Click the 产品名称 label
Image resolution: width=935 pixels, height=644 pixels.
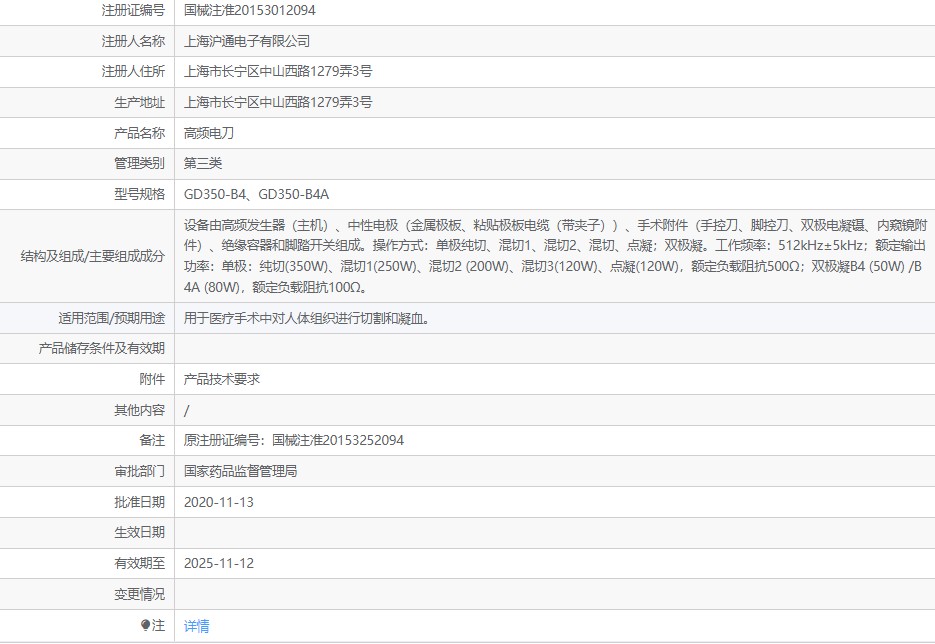[140, 133]
